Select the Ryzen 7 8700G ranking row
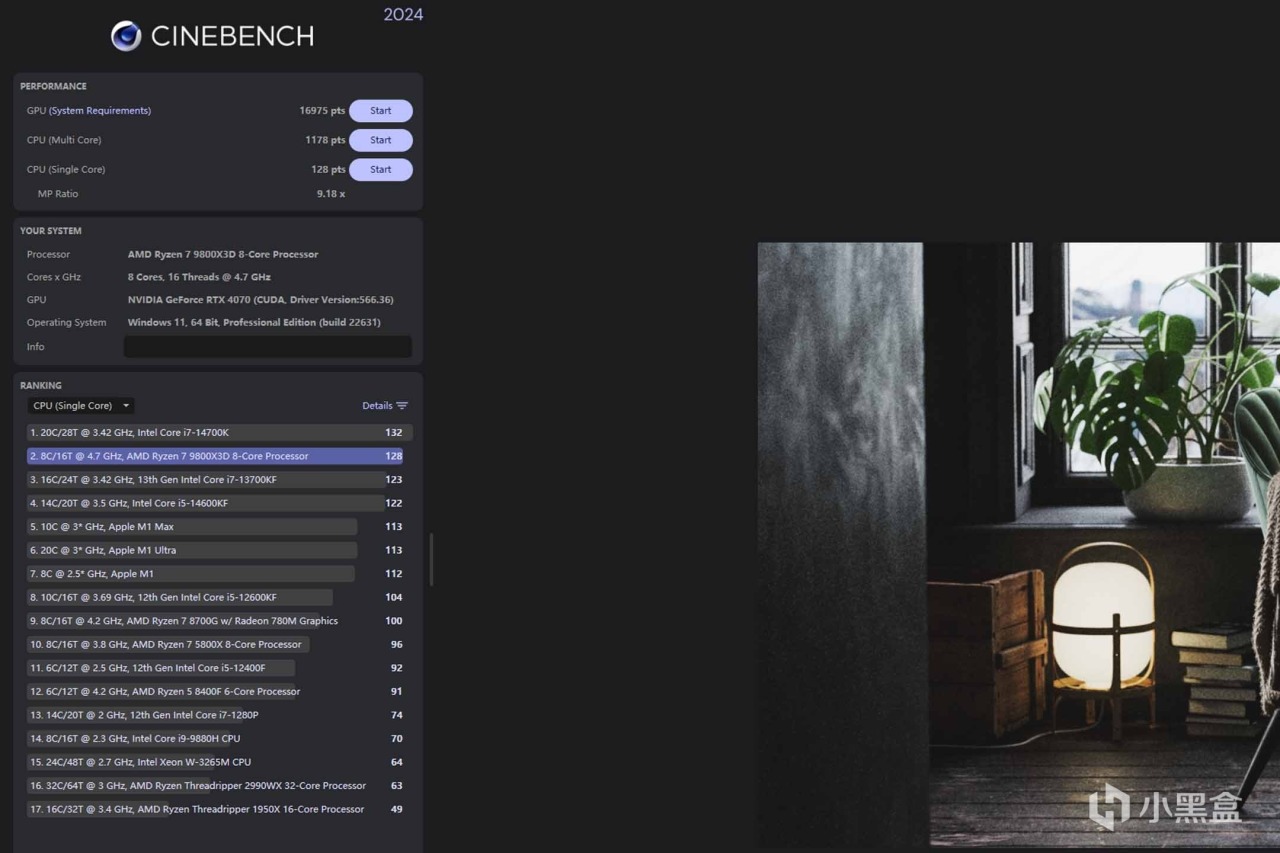This screenshot has width=1280, height=853. 219,621
